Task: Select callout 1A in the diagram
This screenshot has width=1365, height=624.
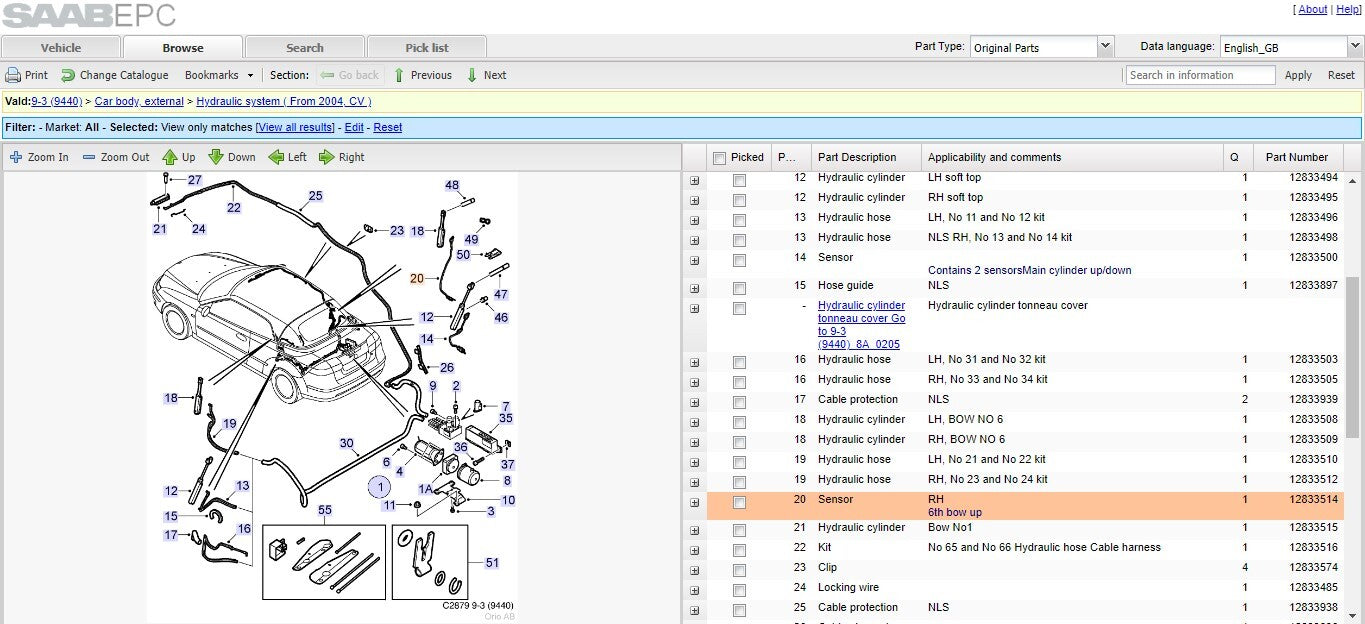Action: 426,489
